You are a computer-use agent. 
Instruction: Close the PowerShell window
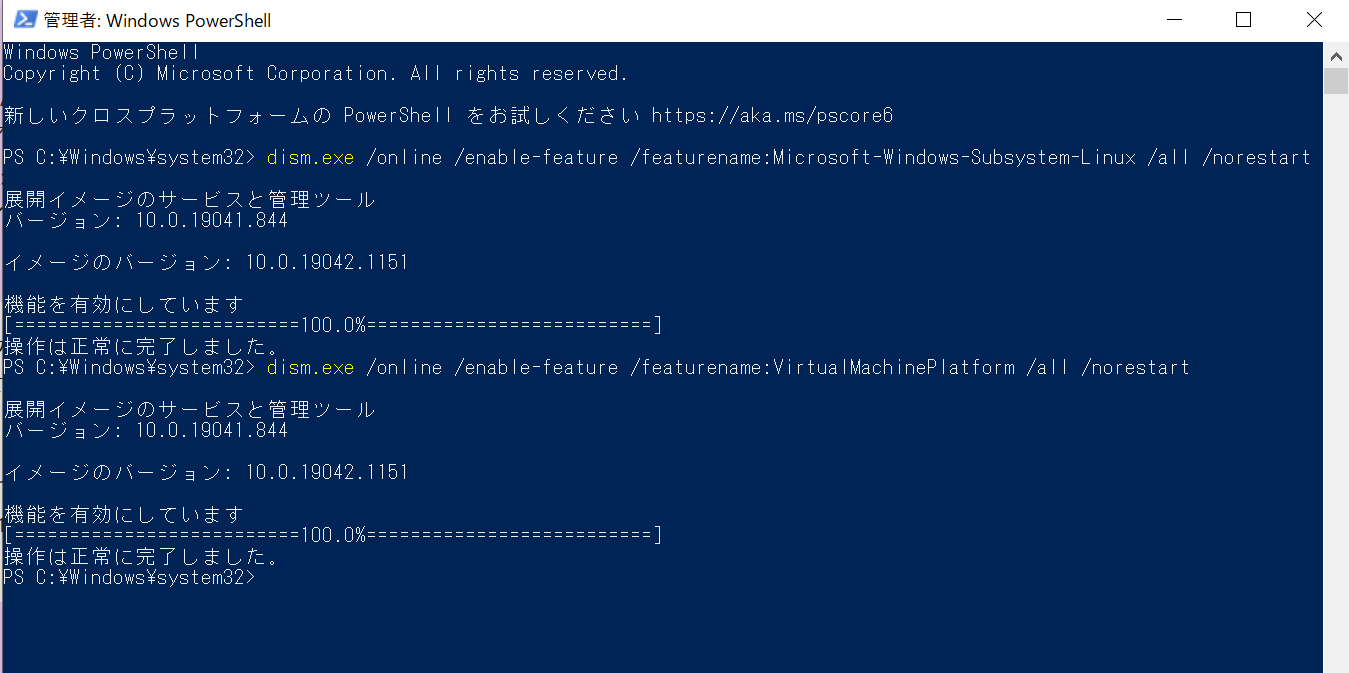(x=1313, y=19)
